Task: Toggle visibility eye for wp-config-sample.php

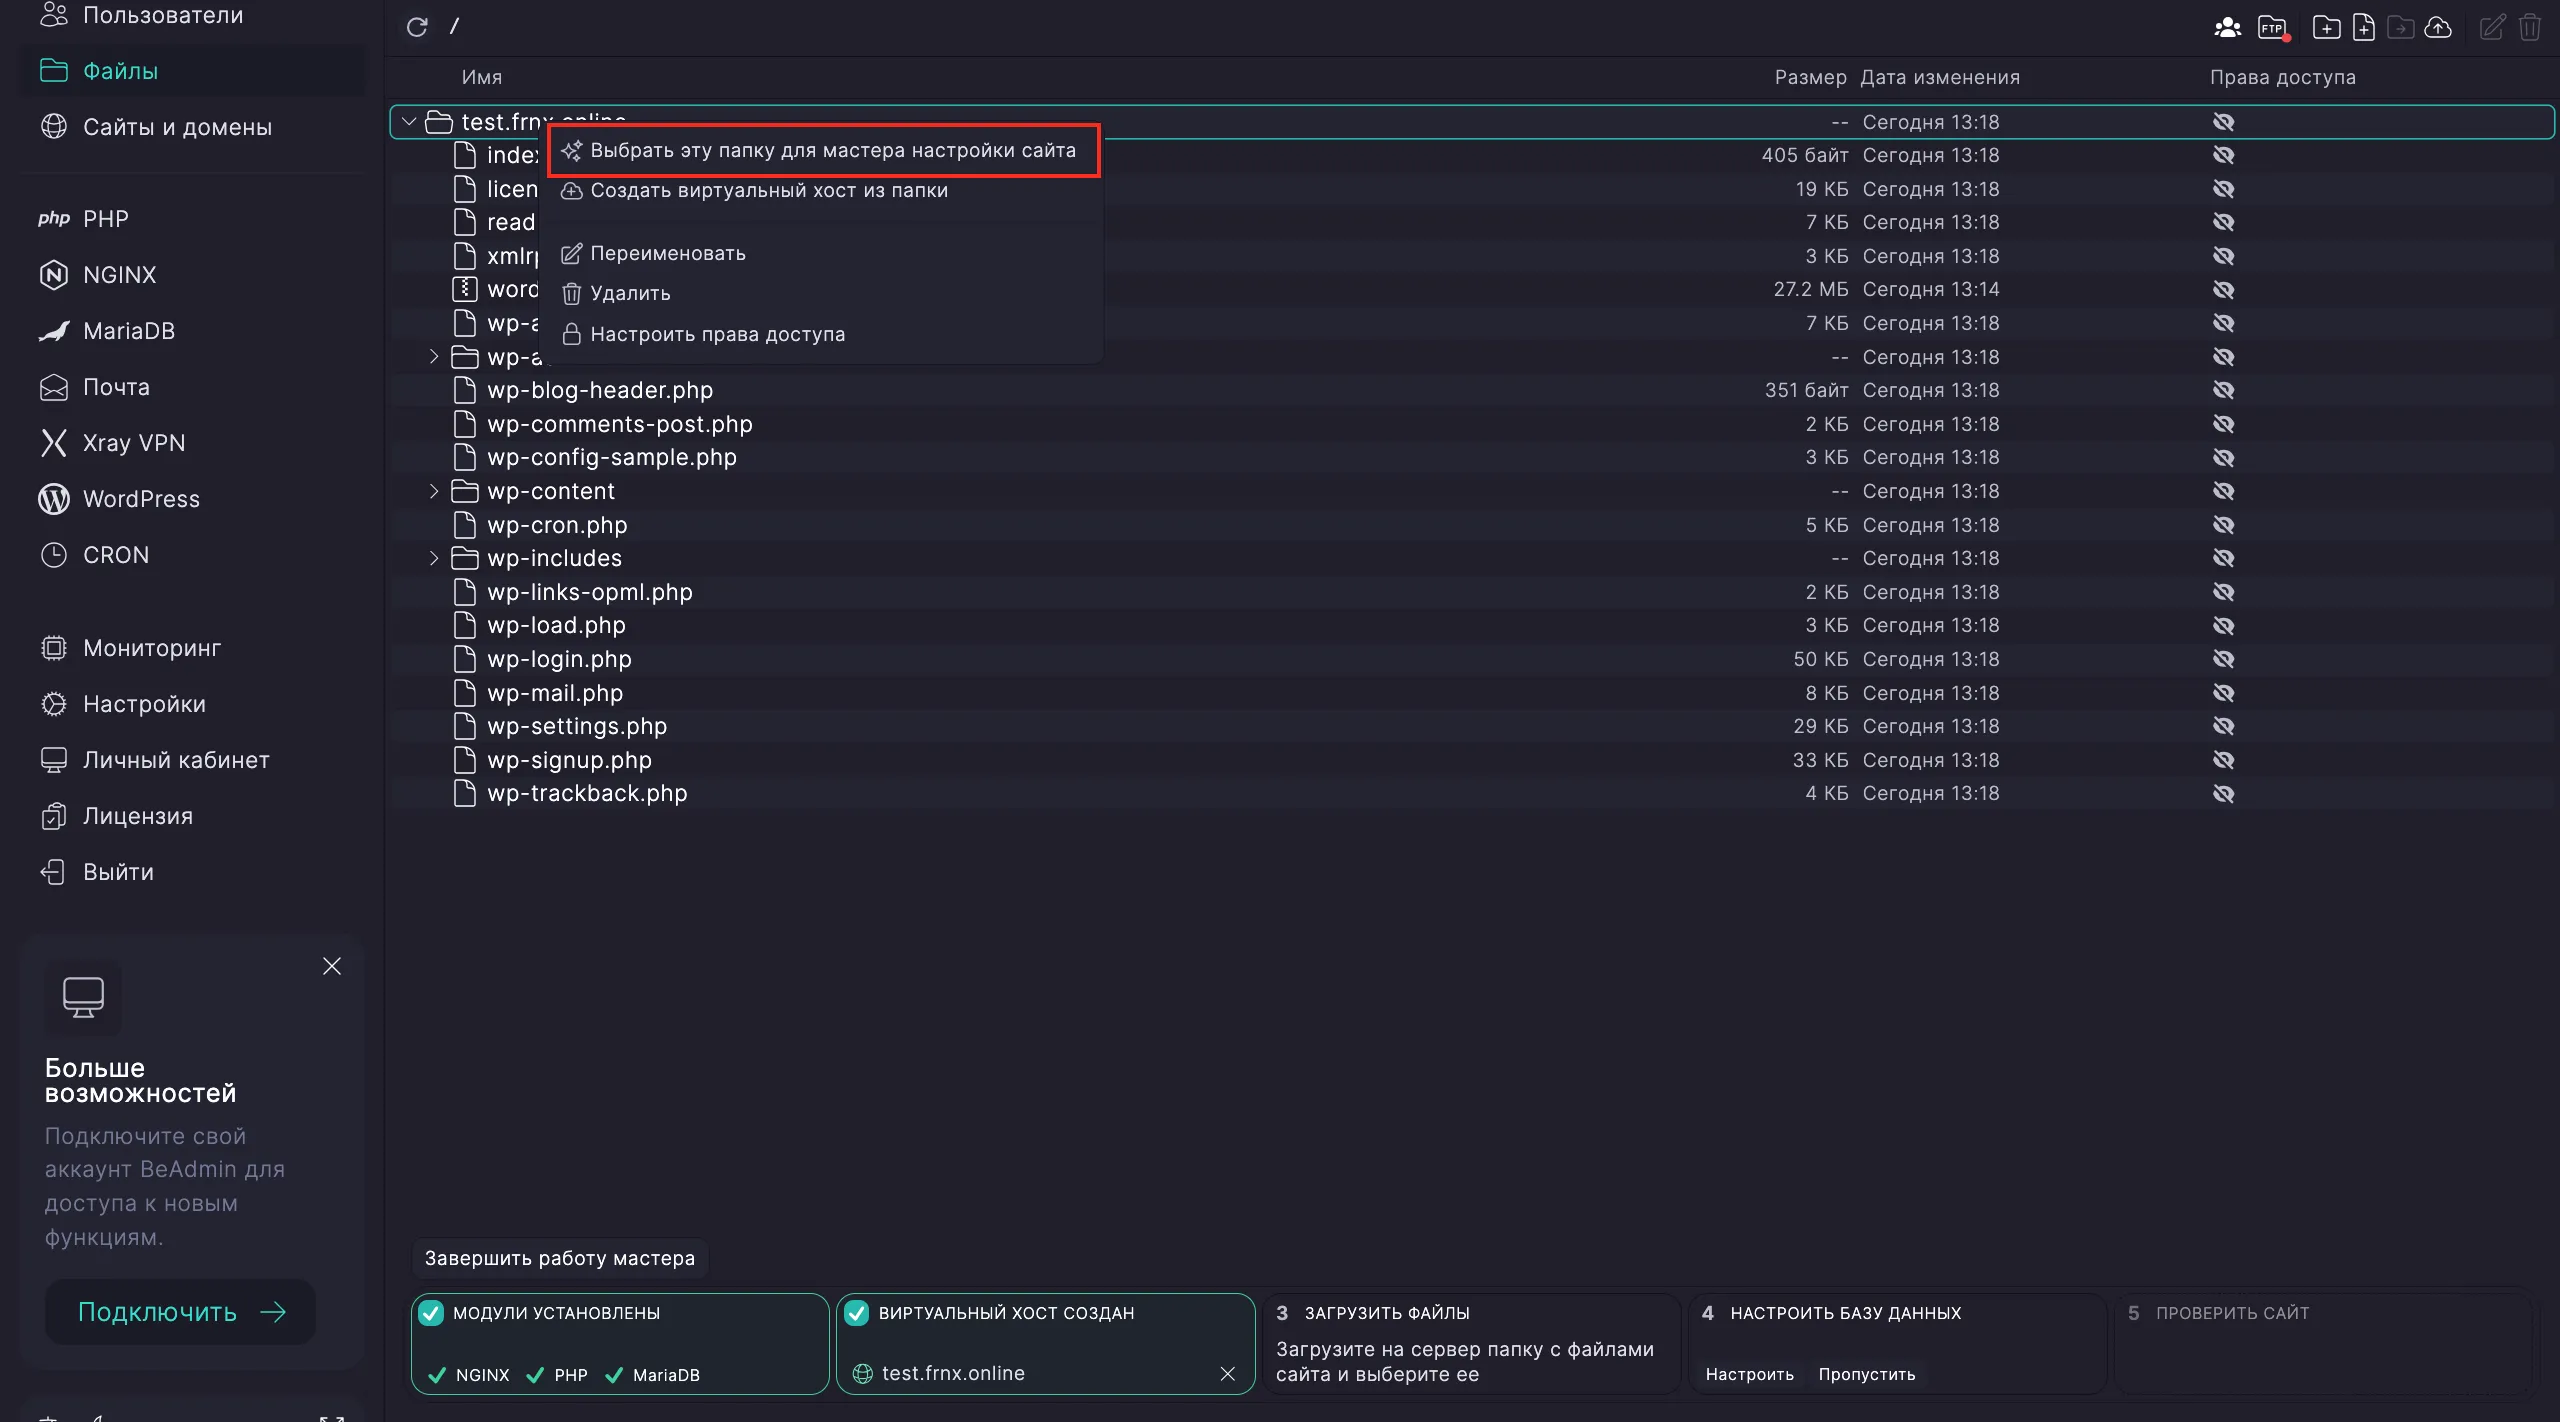Action: tap(2224, 457)
